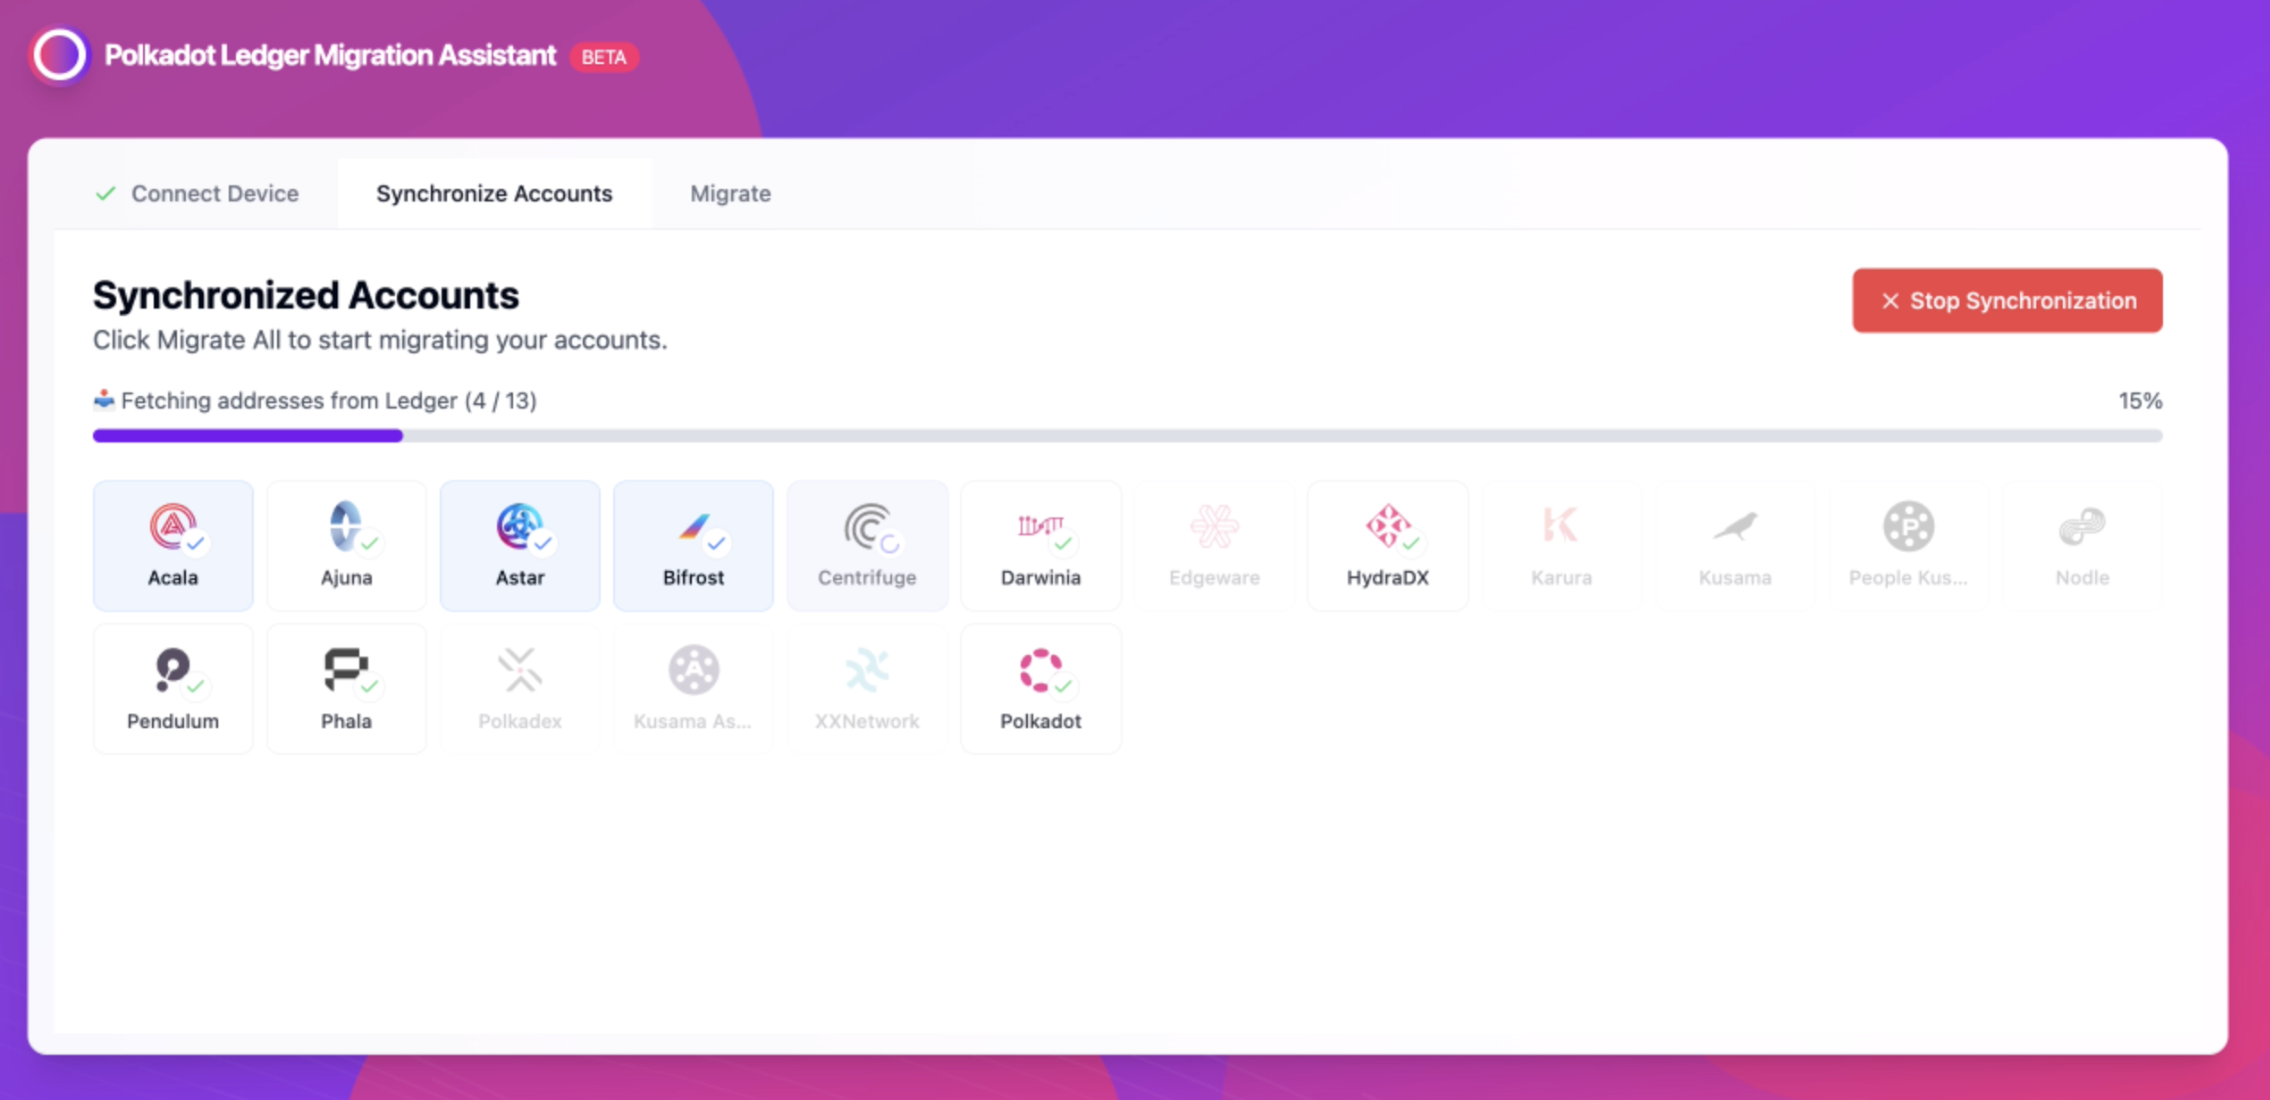2270x1100 pixels.
Task: Click the Karura network tile
Action: (1561, 546)
